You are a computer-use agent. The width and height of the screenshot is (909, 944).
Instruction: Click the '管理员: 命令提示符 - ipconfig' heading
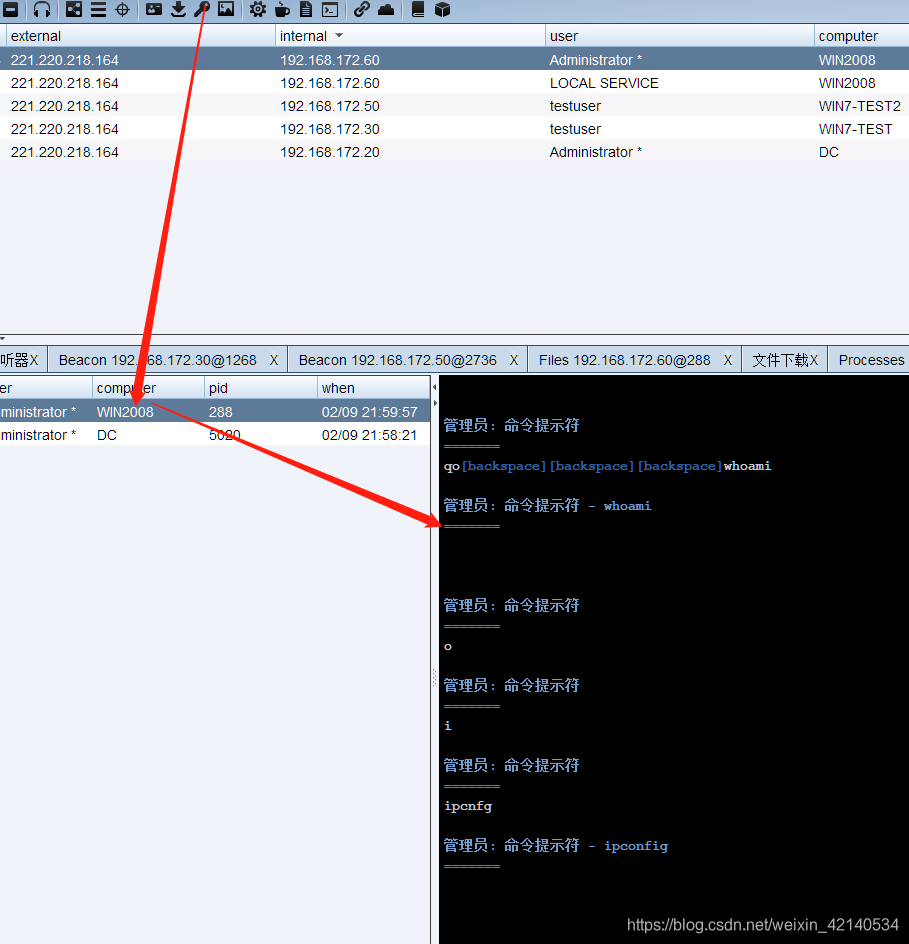click(556, 845)
